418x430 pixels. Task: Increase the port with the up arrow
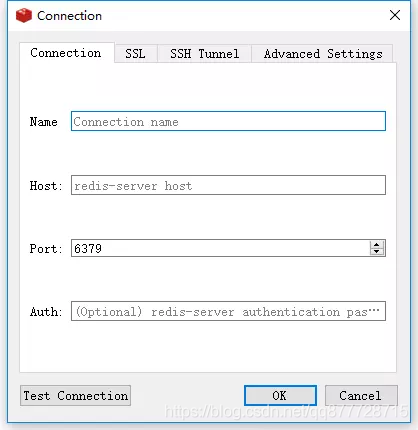(377, 244)
